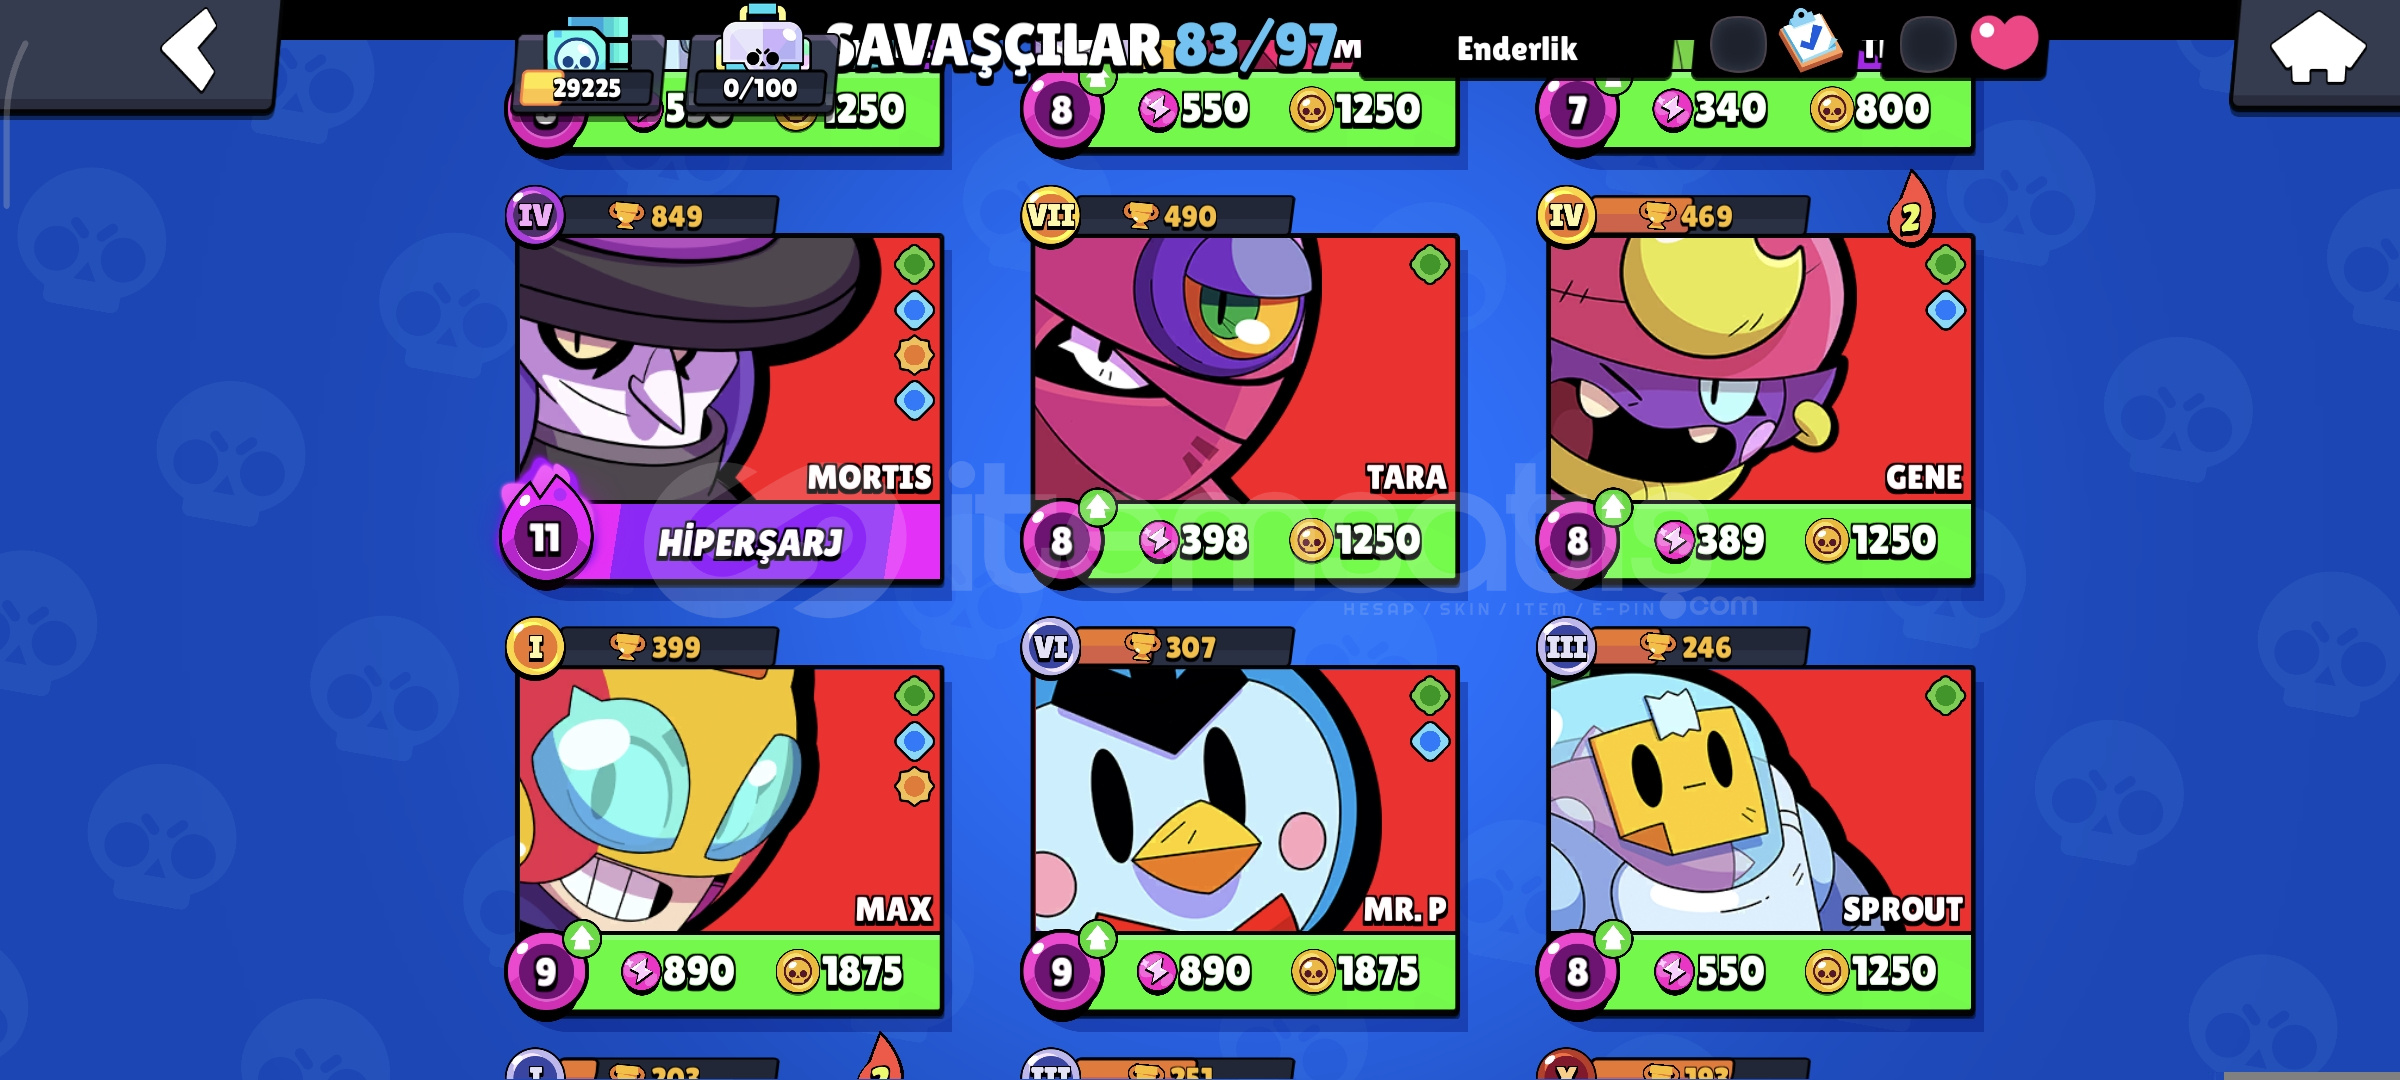Screen dimensions: 2400x1080
Task: Select the Mr. P penguin portrait
Action: [1245, 800]
